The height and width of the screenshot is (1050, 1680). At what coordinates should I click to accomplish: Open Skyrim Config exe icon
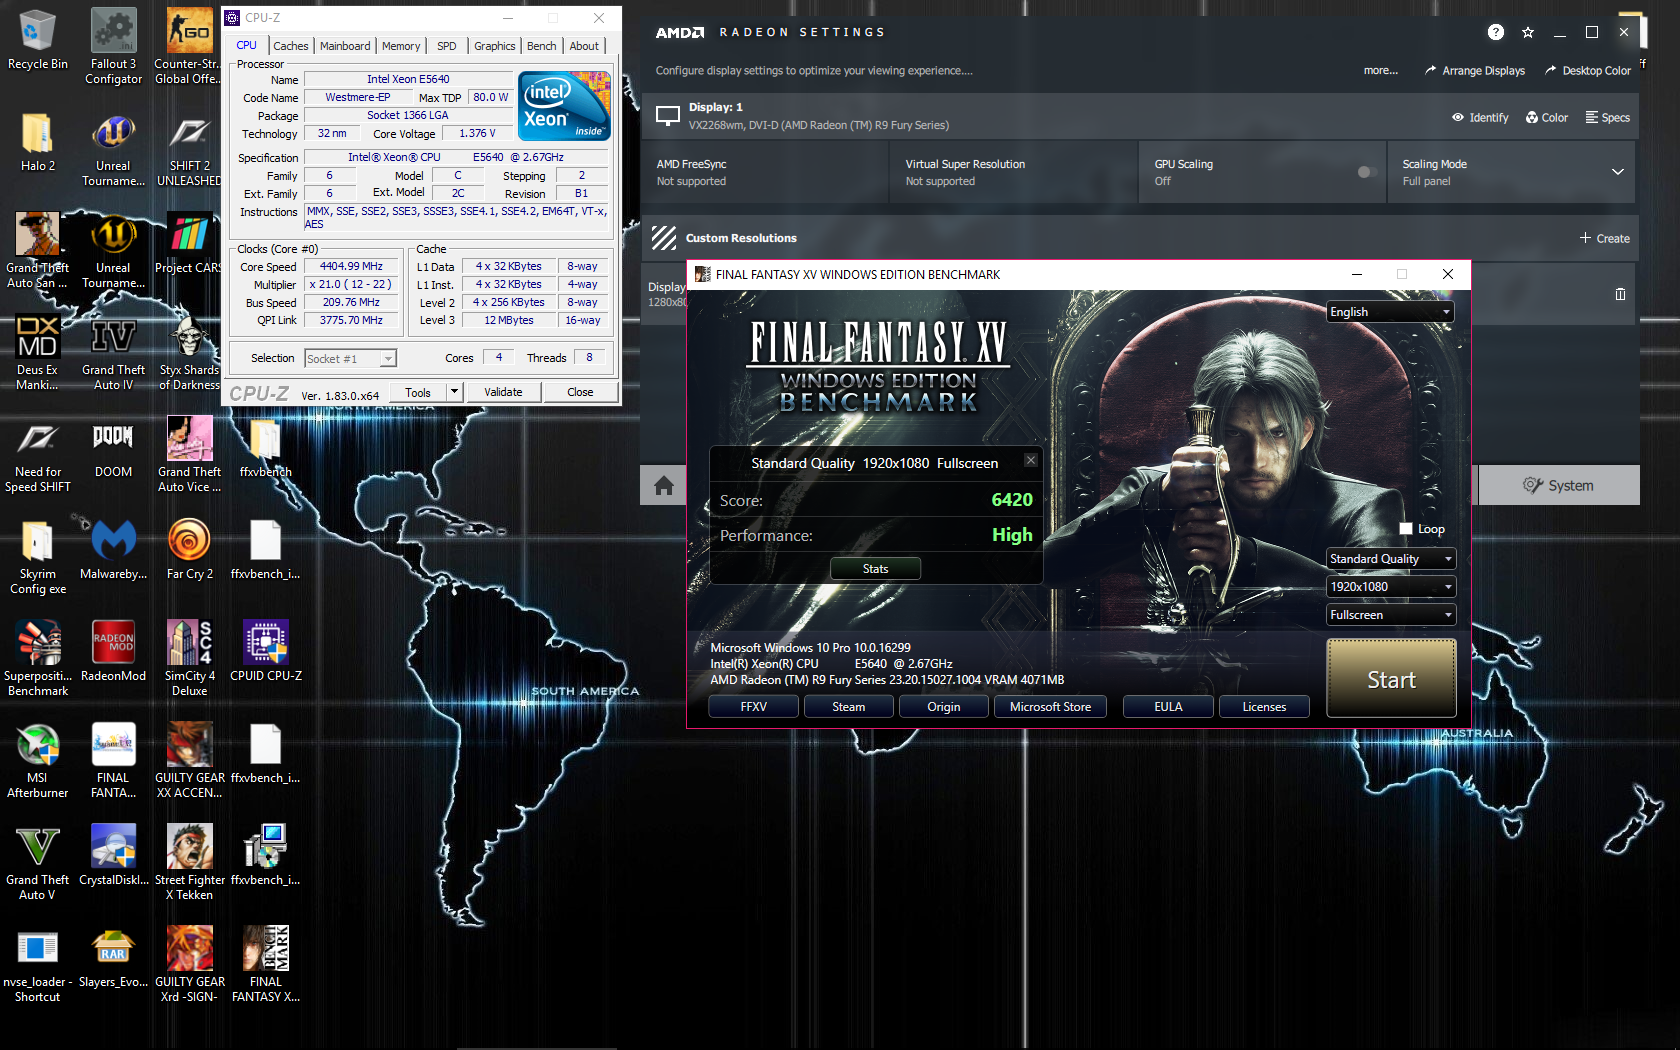pos(37,557)
